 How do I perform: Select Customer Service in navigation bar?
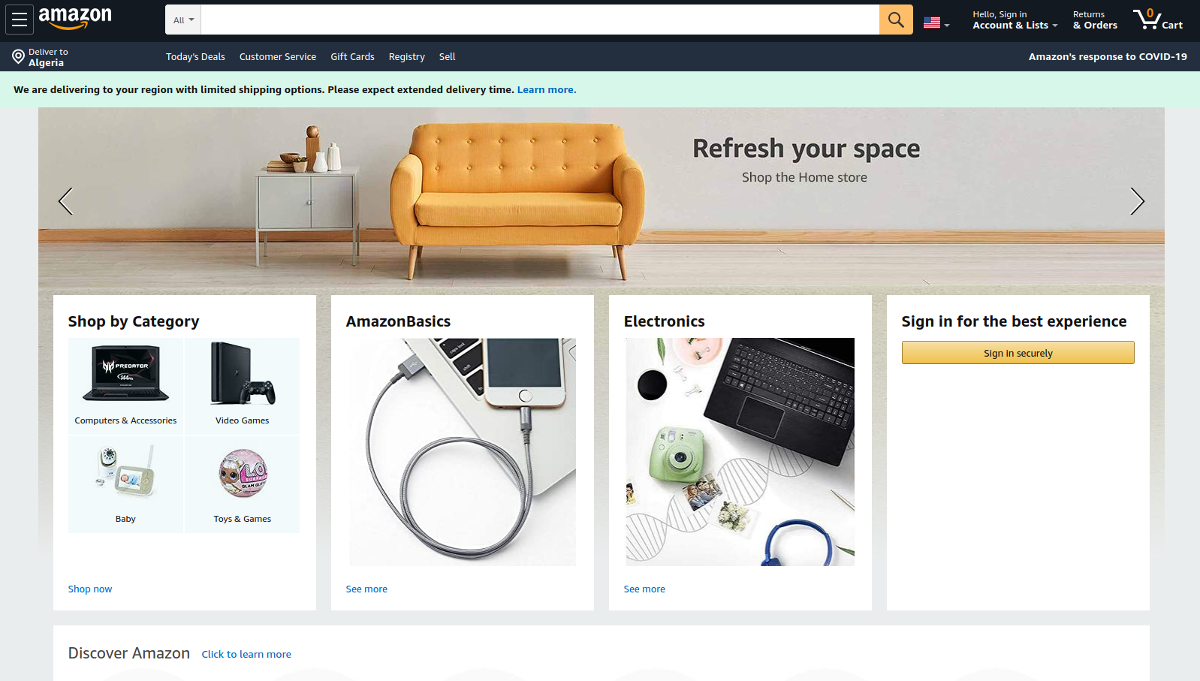(278, 57)
